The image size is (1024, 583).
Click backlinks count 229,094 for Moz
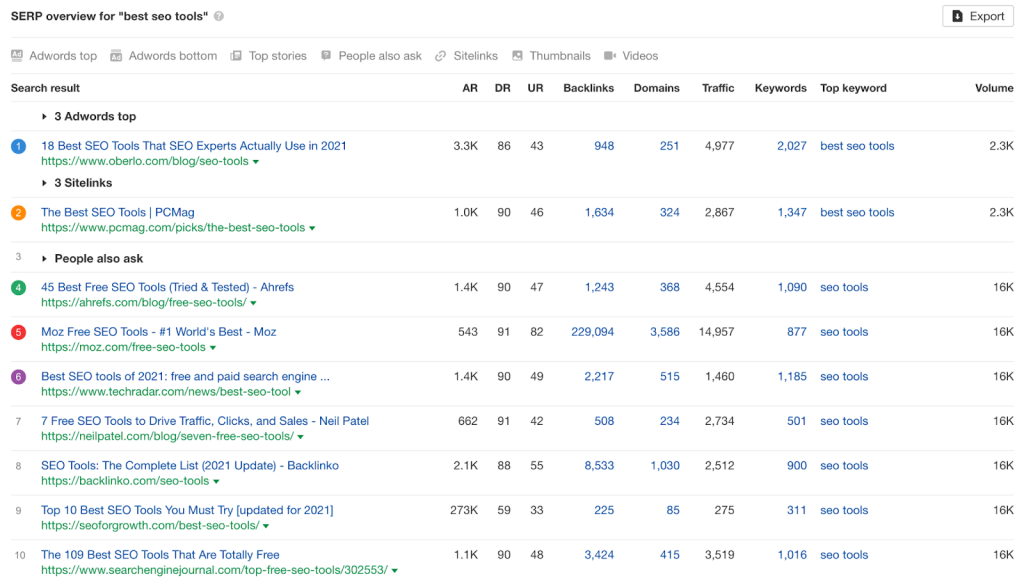click(x=592, y=332)
